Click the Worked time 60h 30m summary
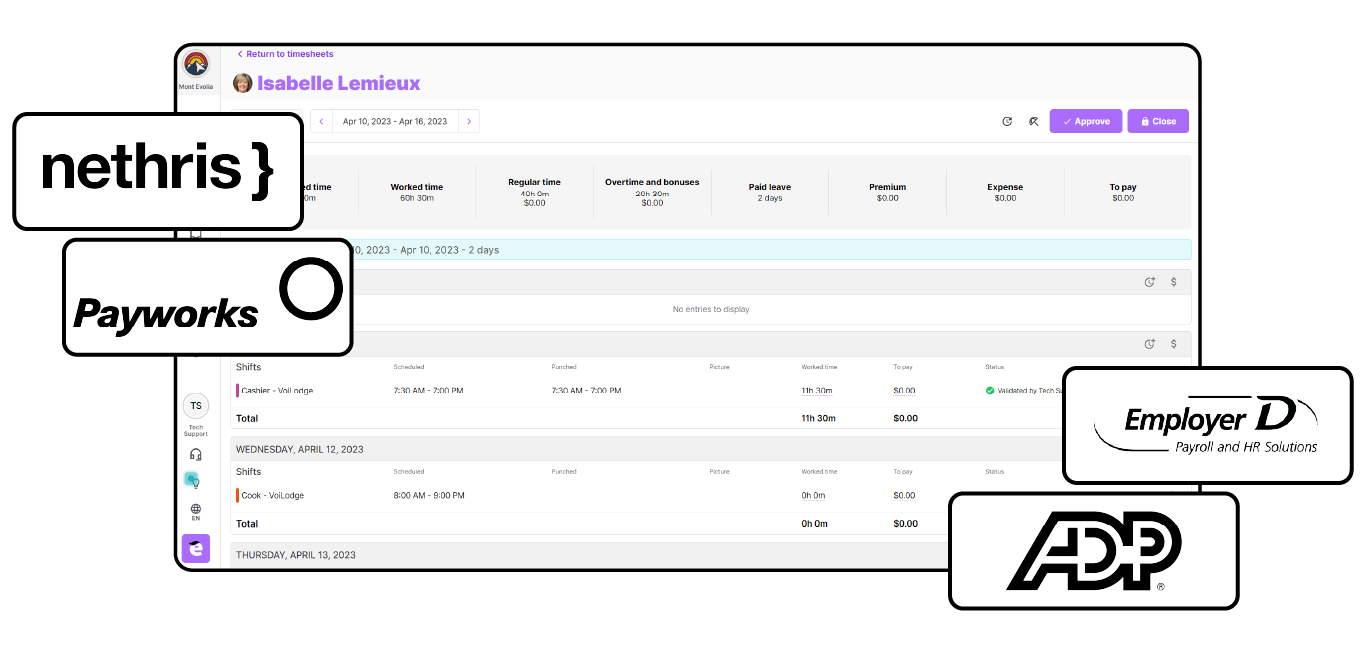This screenshot has height=656, width=1366. [417, 192]
